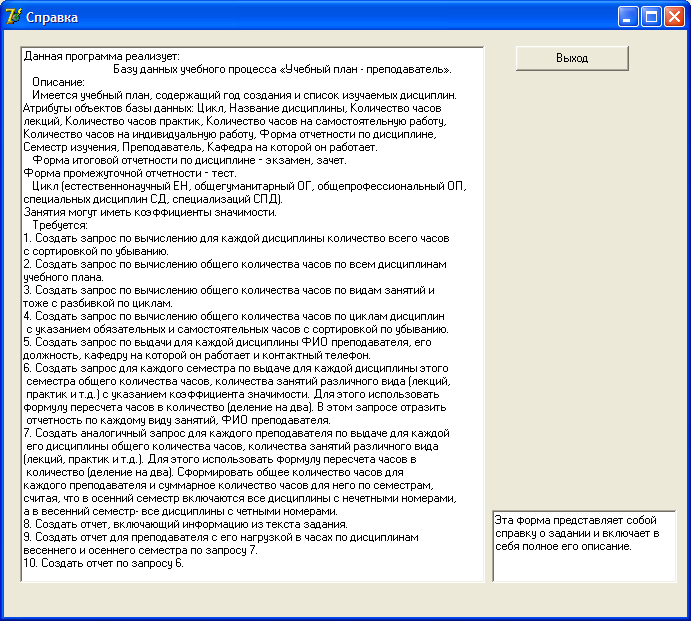Click line starting '7. Создать аналогичный запрос'

[x=236, y=433]
